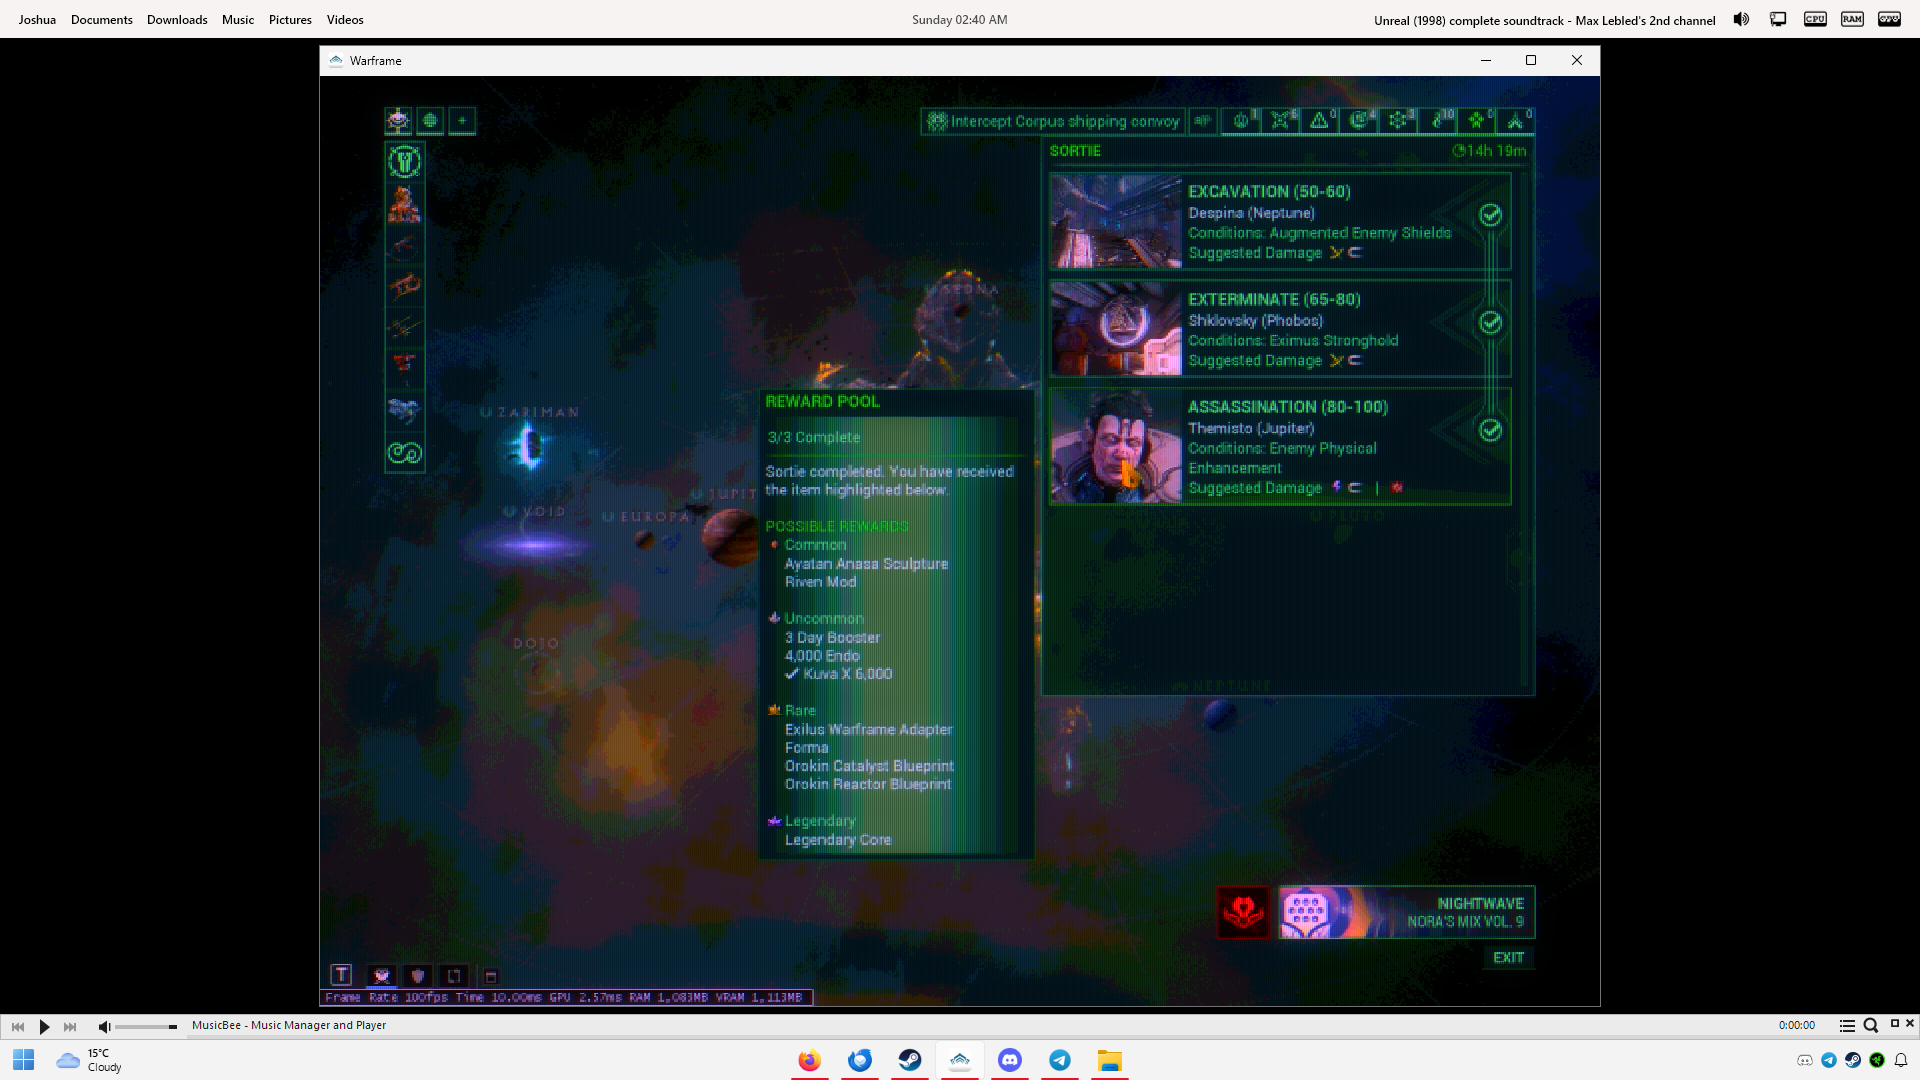Select the clan chat icon with blue underline
Image resolution: width=1920 pixels, height=1080 pixels.
(381, 976)
